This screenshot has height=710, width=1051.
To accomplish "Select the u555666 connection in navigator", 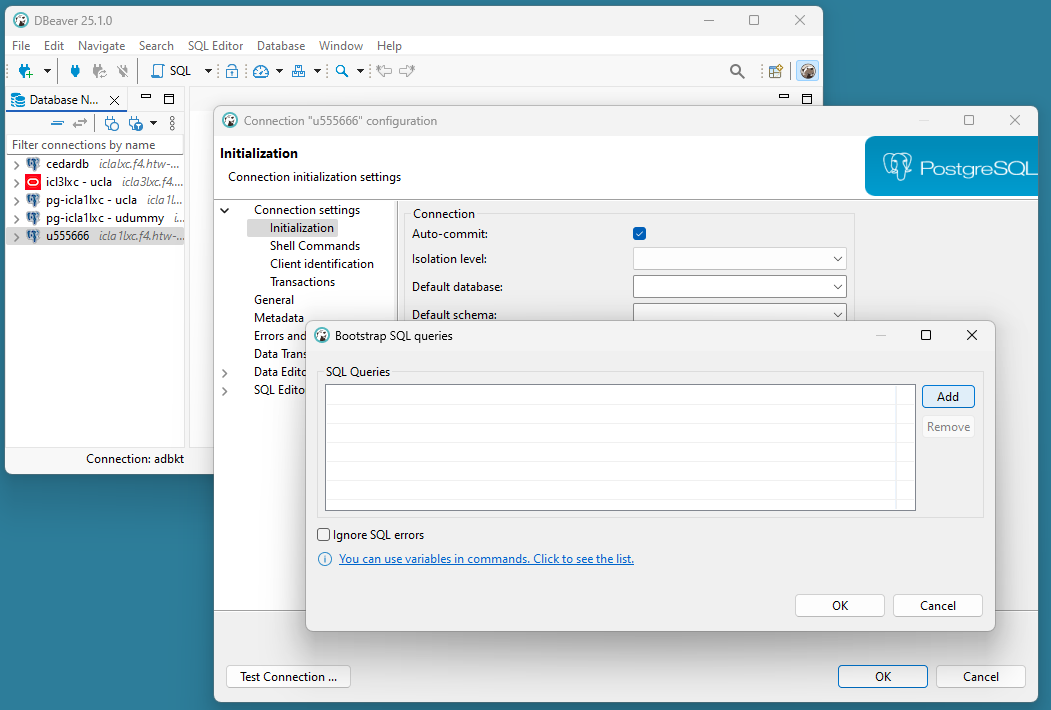I will [68, 236].
